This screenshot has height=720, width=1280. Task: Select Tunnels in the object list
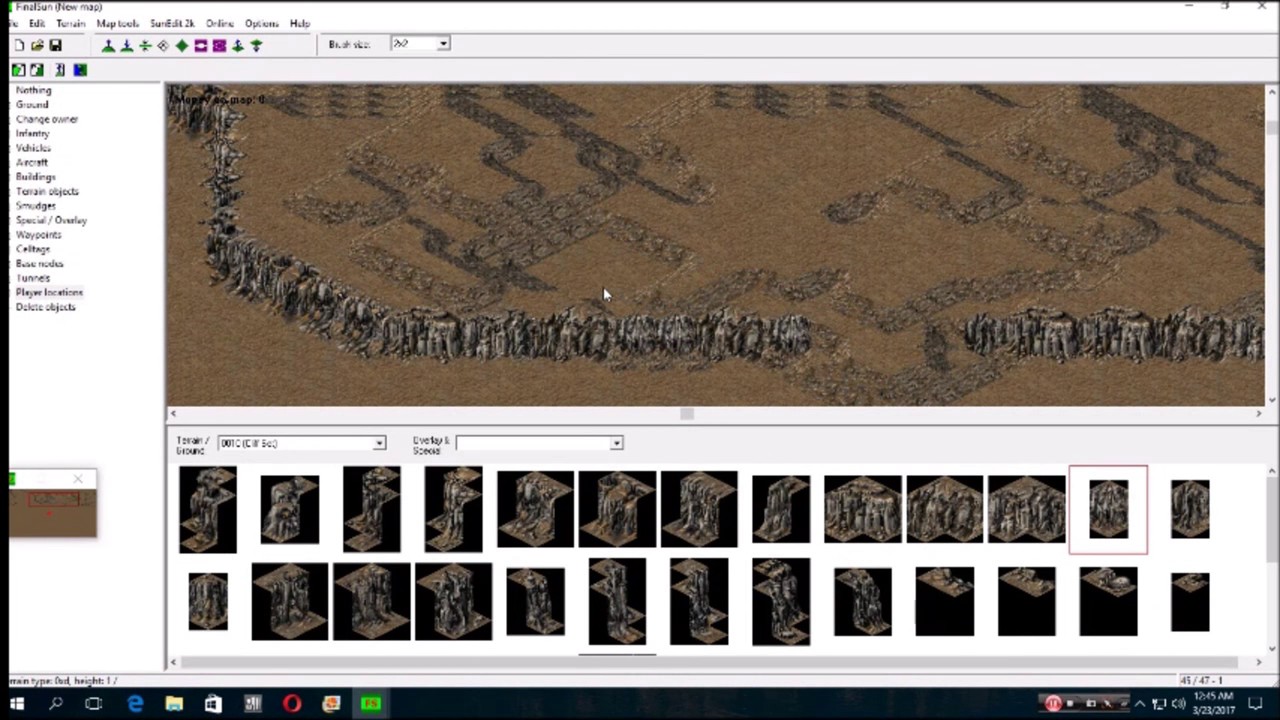coord(32,278)
